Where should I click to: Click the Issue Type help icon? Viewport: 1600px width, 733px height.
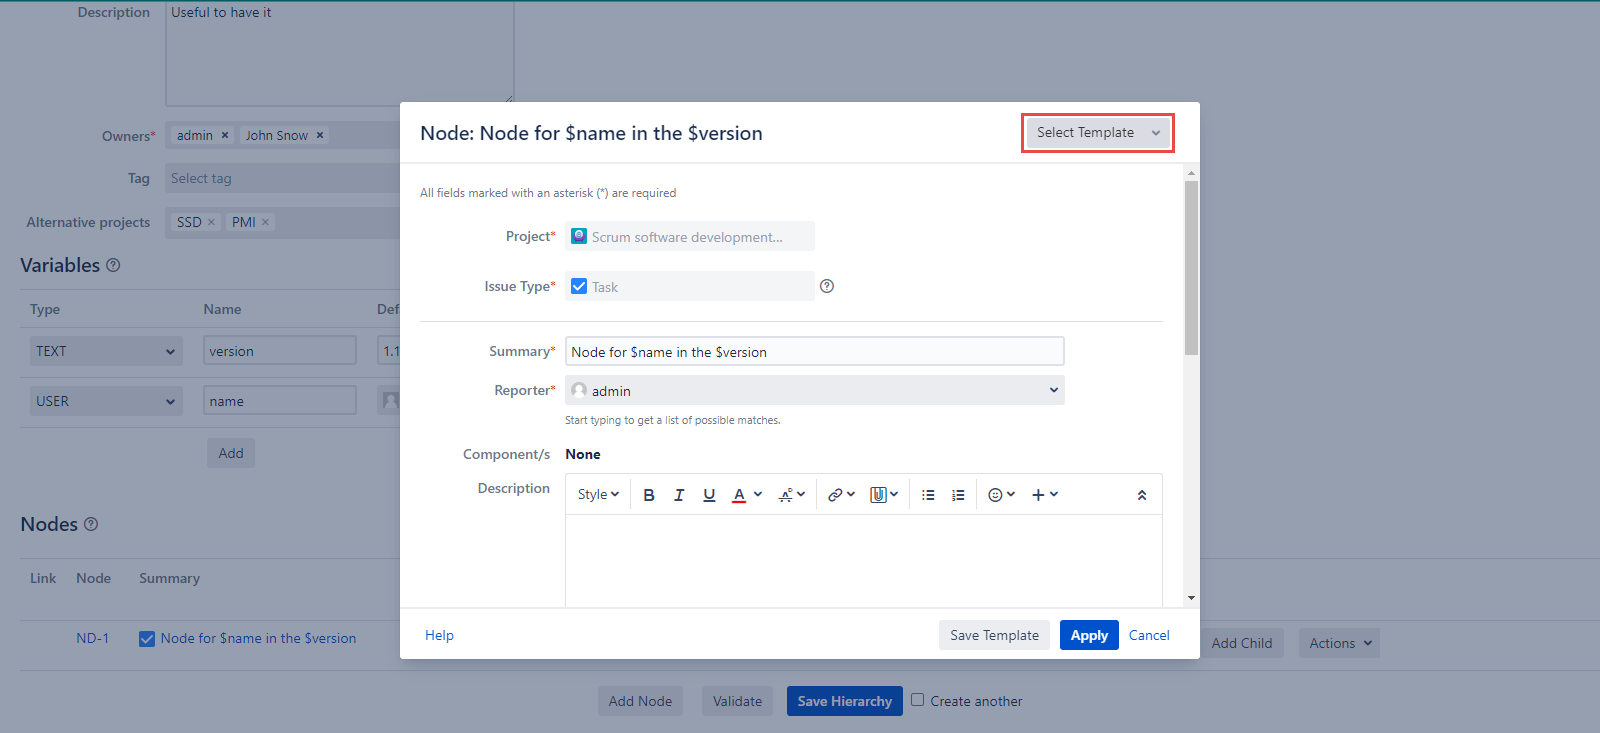point(827,286)
